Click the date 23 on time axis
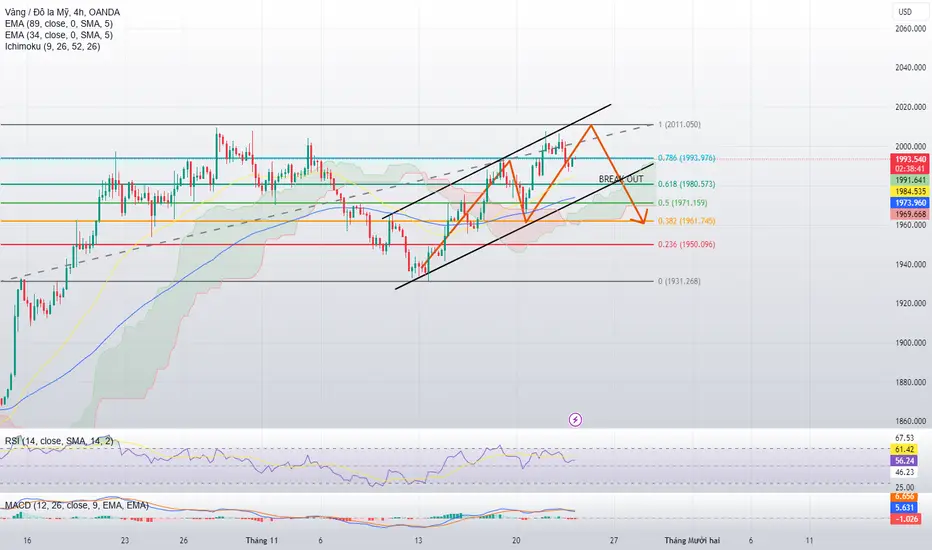Image resolution: width=932 pixels, height=550 pixels. click(x=125, y=540)
